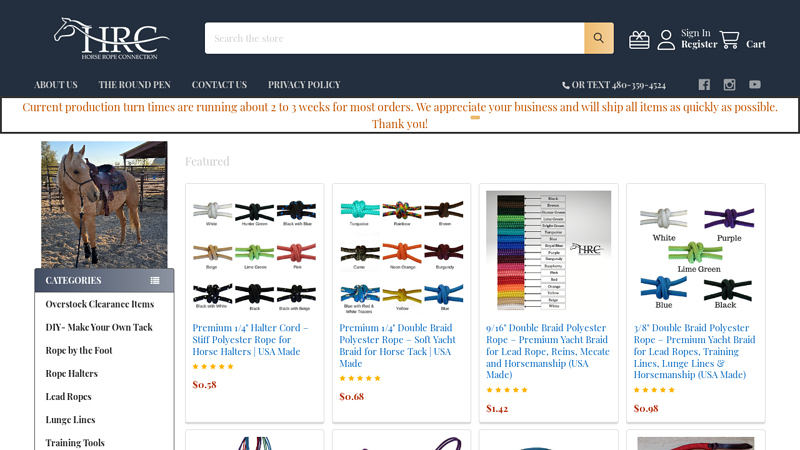
Task: Visit the Facebook page icon
Action: pyautogui.click(x=704, y=85)
